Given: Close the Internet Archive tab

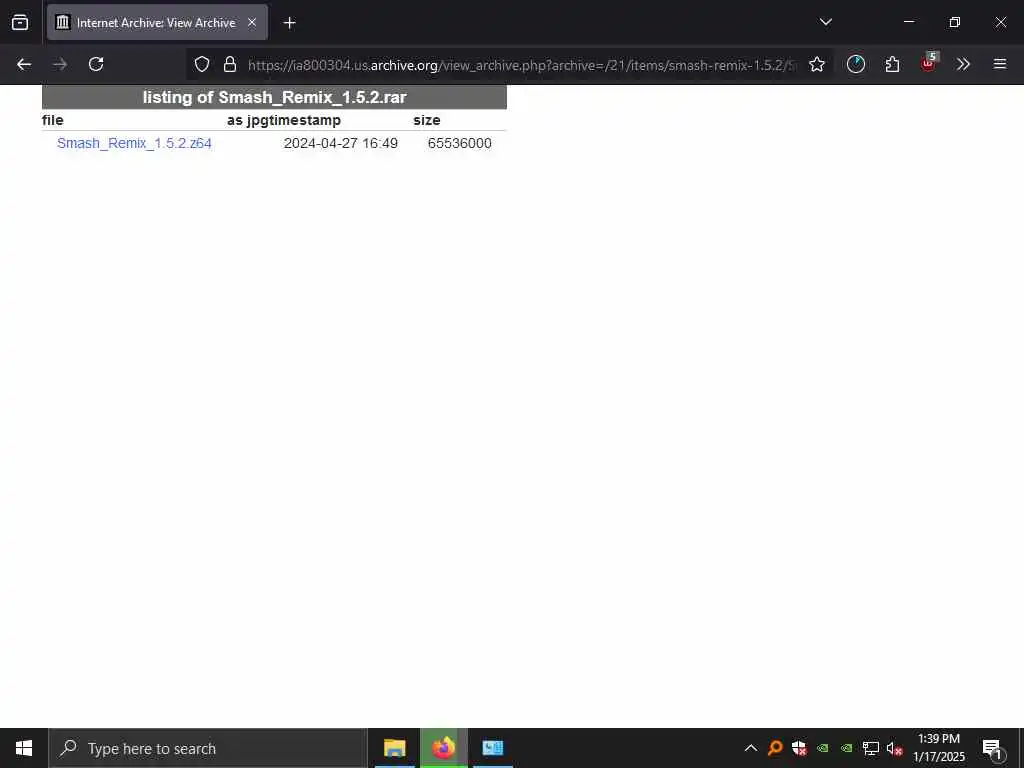Looking at the screenshot, I should click(252, 22).
